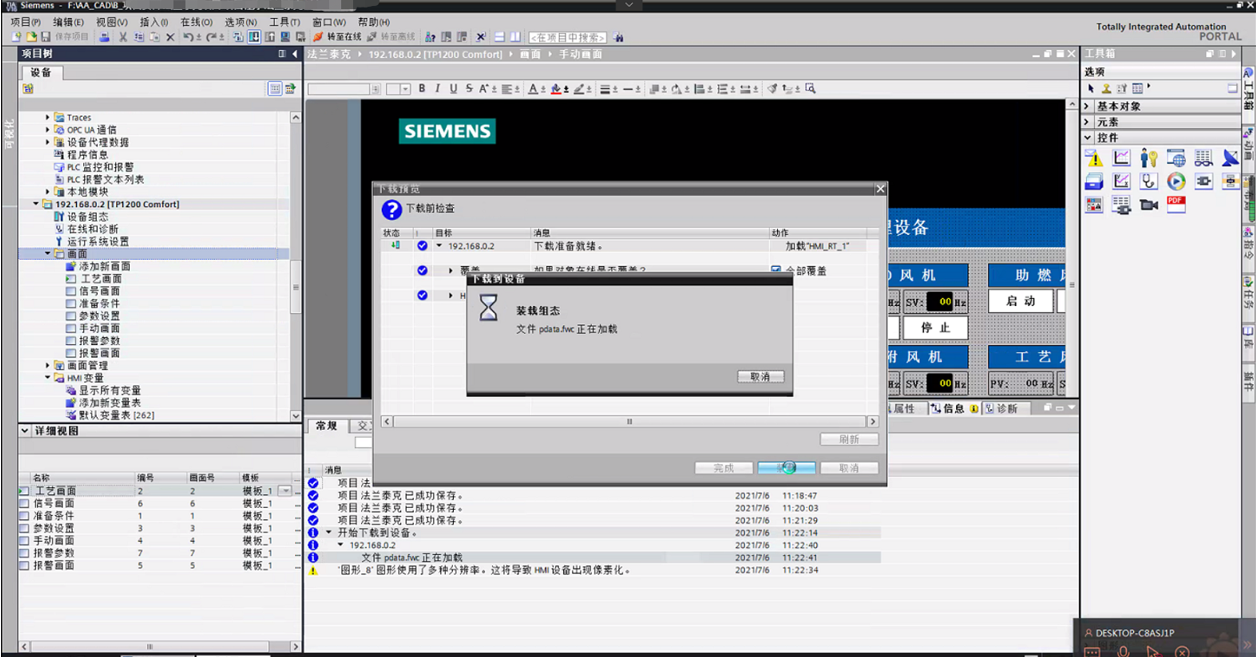This screenshot has height=657, width=1256.
Task: Select 报警参数 in the project tree
Action: coord(99,341)
